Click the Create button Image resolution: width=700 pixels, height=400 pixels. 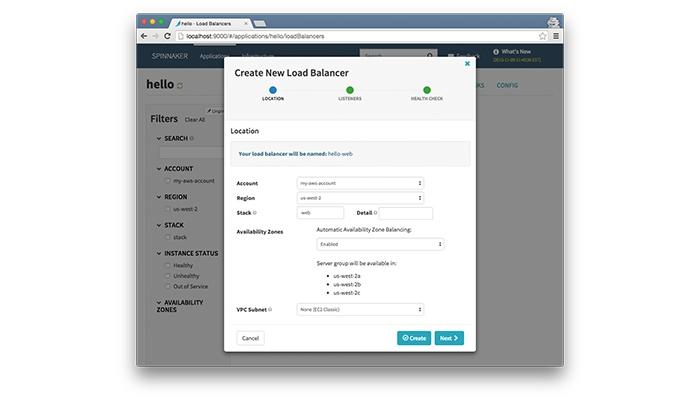[414, 338]
